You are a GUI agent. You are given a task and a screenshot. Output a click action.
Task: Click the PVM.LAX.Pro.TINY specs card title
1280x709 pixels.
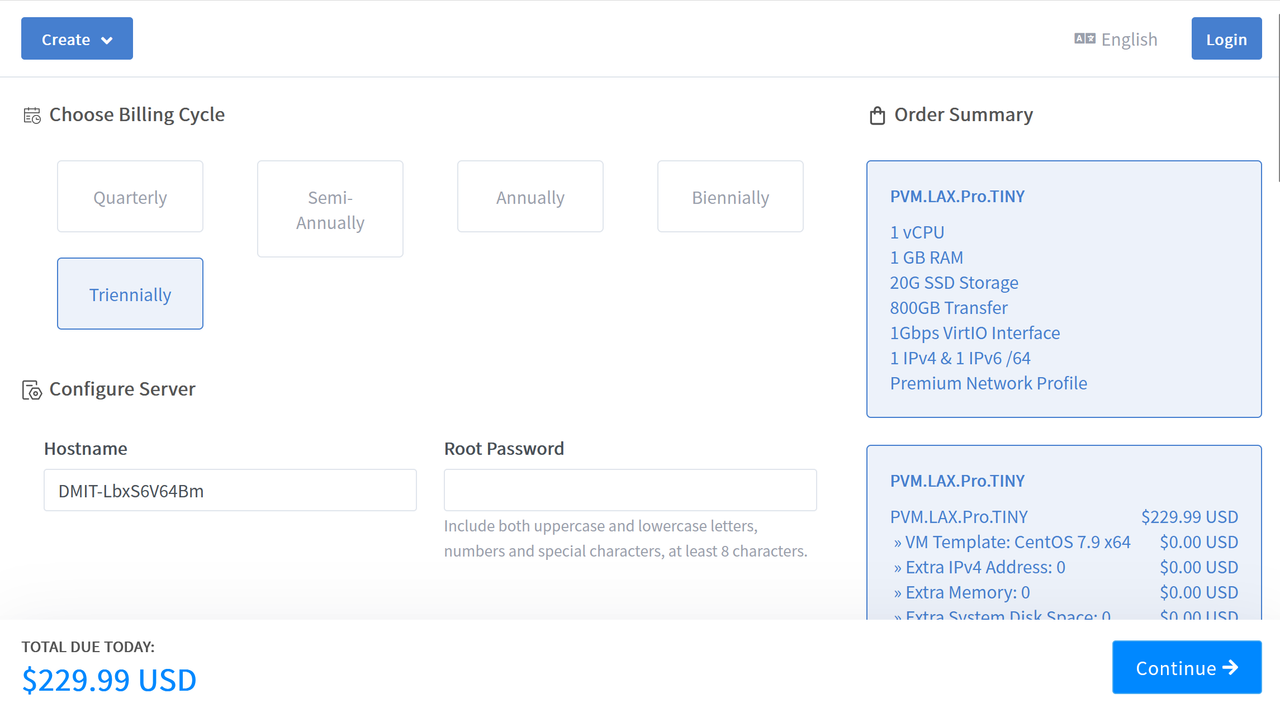(957, 196)
